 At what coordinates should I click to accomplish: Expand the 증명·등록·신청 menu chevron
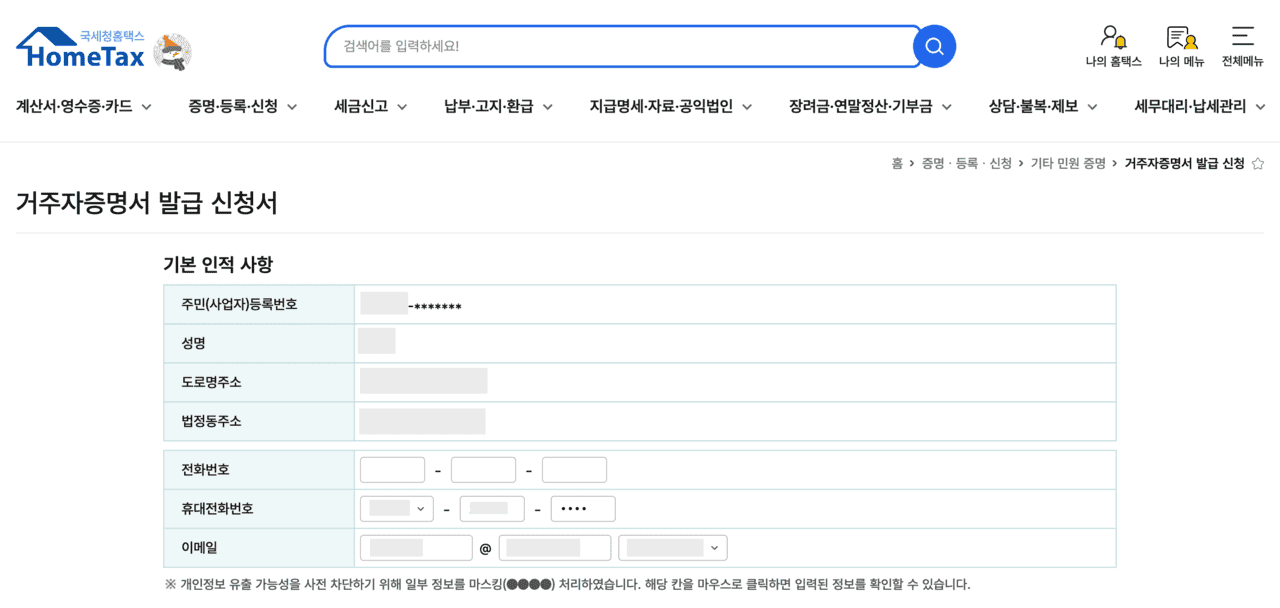tap(291, 105)
